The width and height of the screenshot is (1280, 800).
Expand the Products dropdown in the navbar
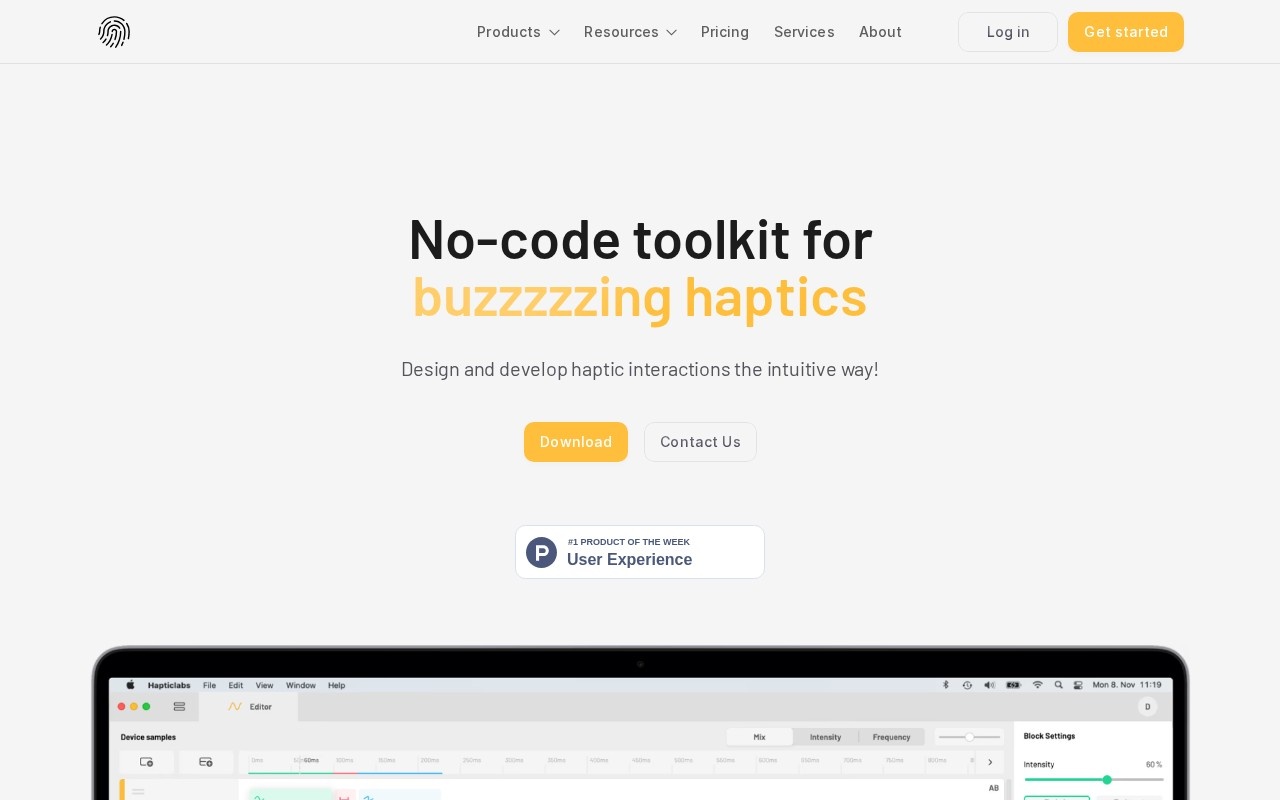pyautogui.click(x=518, y=32)
